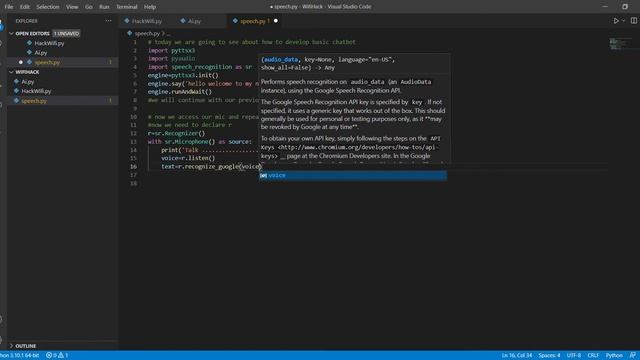640x360 pixels.
Task: Click the '1 UNSAVED' badge
Action: click(67, 33)
